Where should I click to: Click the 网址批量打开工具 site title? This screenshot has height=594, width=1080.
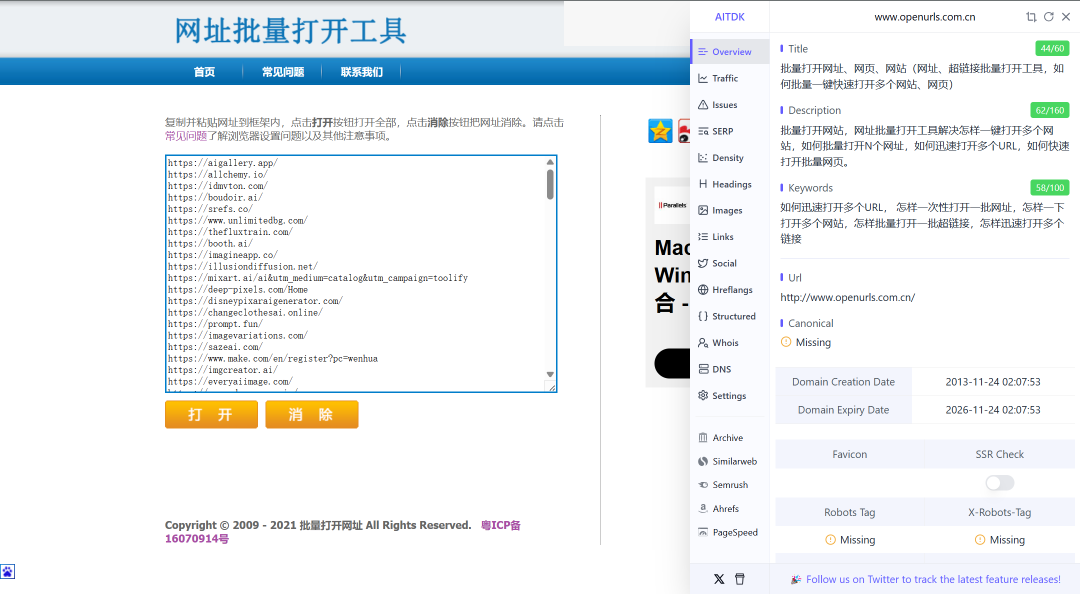coord(290,30)
